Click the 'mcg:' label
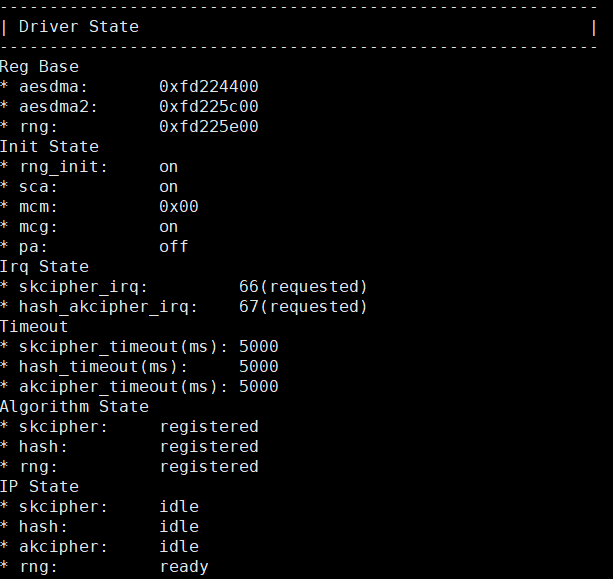Screen dimensions: 613x579 coord(39,227)
